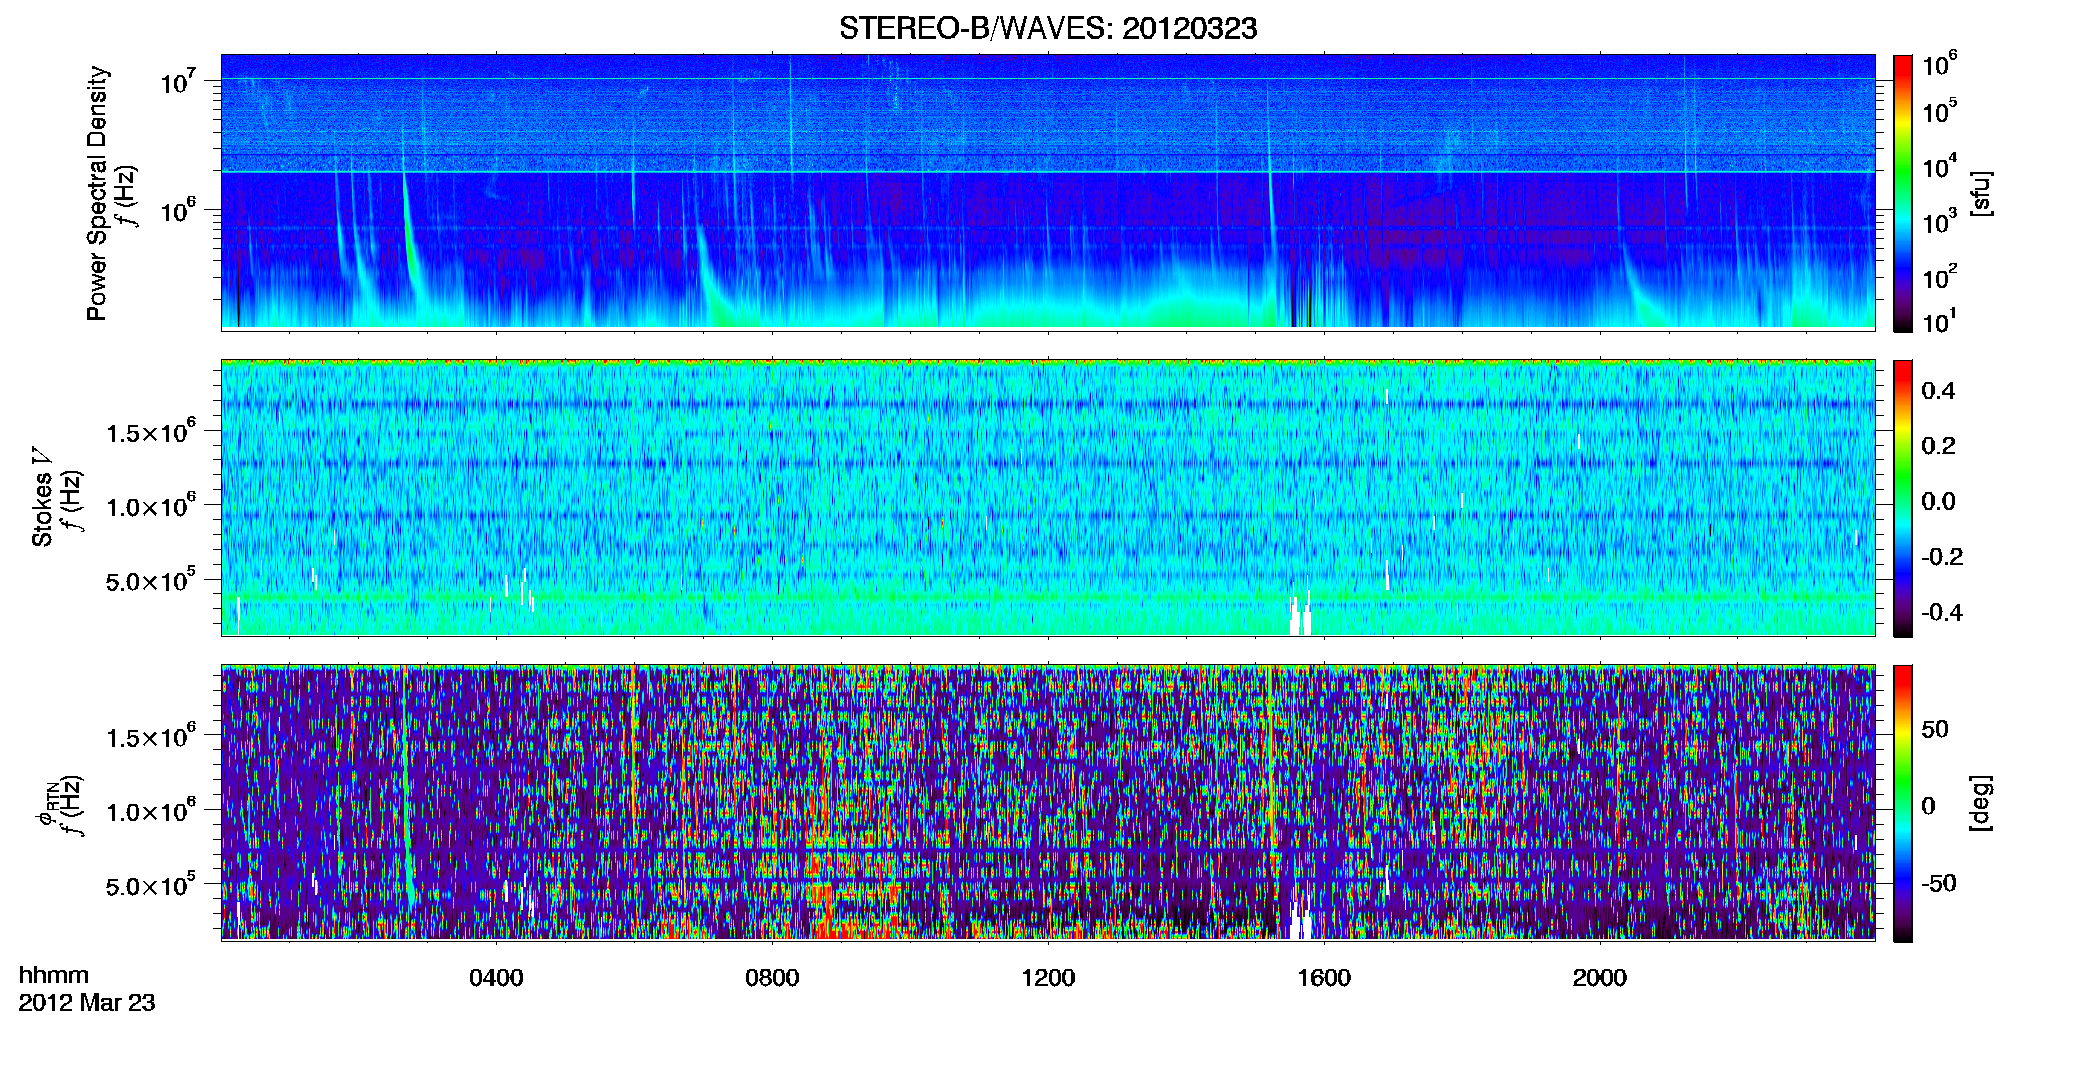
Task: Click the 2012 Mar 23 date label
Action: click(87, 1003)
